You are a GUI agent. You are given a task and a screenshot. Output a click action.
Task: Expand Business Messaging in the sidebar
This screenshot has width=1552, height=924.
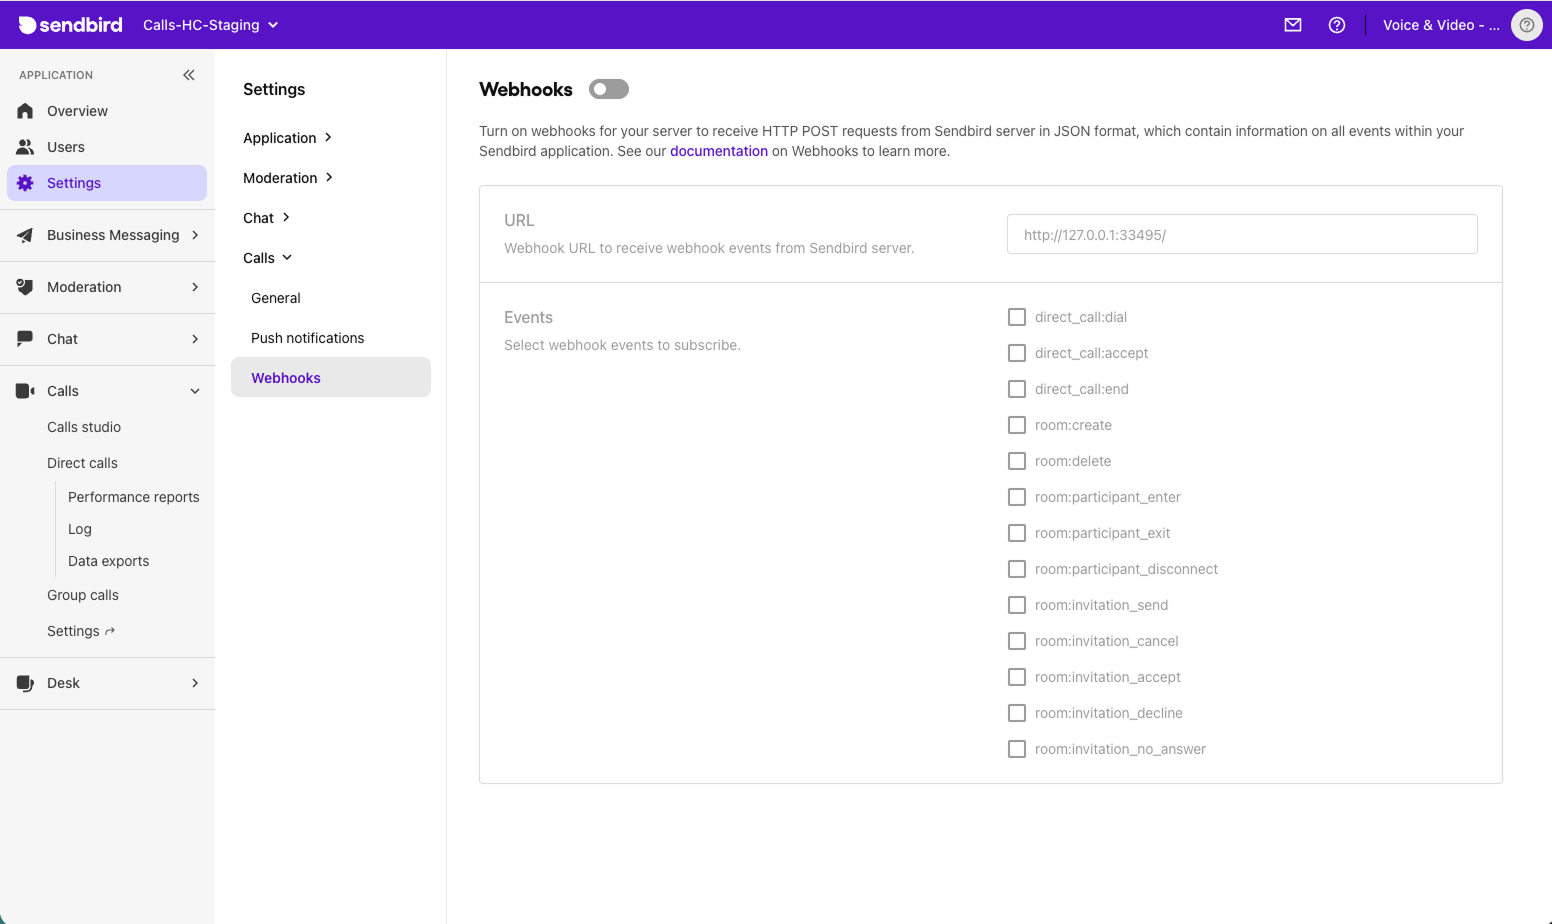(x=195, y=235)
